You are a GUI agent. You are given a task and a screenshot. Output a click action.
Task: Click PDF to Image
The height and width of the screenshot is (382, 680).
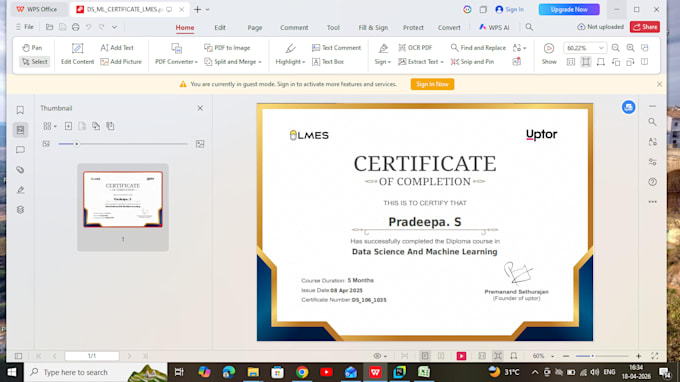[227, 48]
